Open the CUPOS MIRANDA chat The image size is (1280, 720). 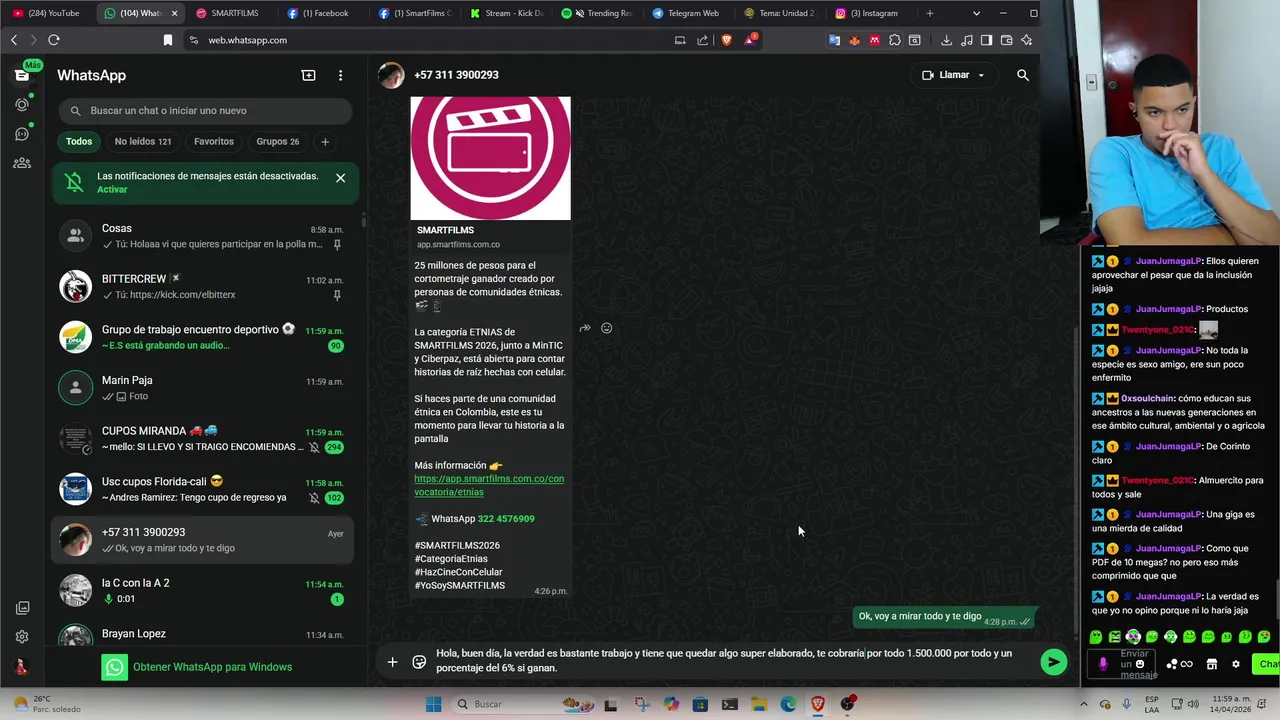(x=203, y=439)
